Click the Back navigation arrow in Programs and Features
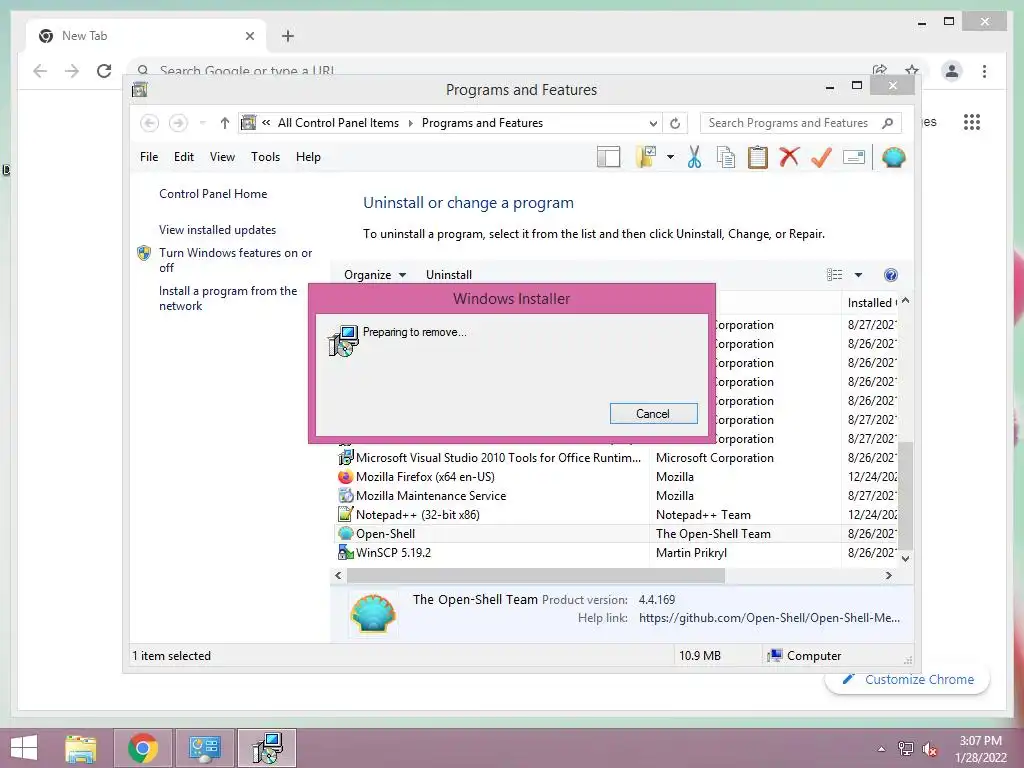 [150, 123]
